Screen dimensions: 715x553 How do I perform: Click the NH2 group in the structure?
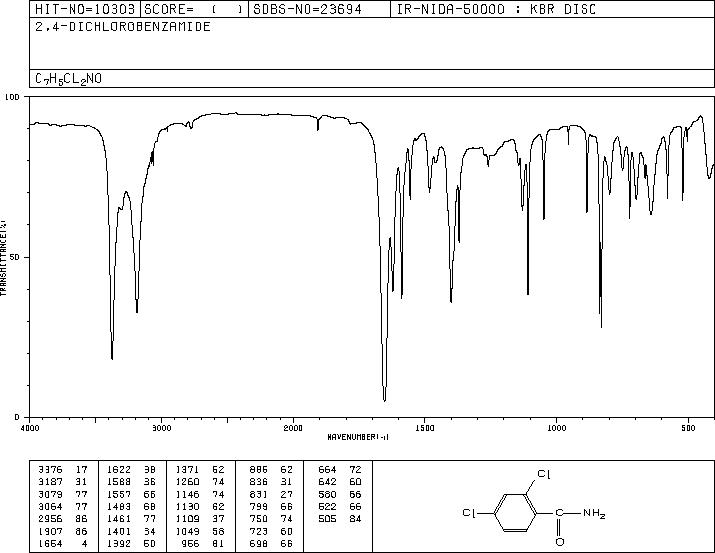(594, 514)
